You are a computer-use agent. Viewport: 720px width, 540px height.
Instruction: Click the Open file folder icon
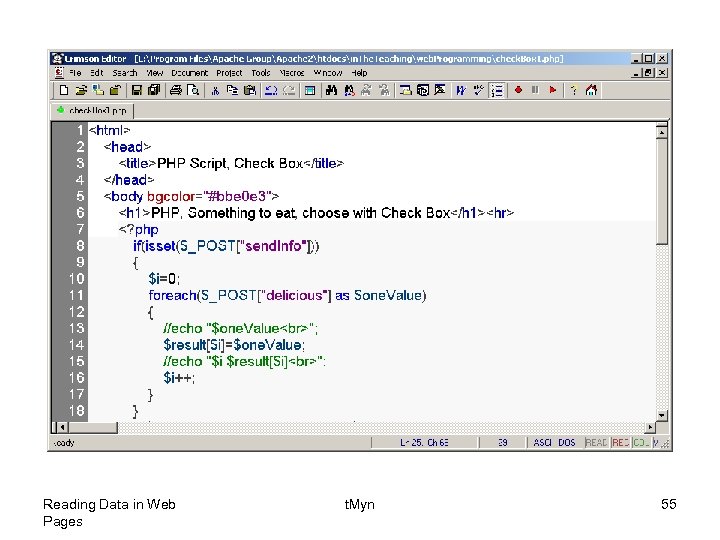pos(81,90)
